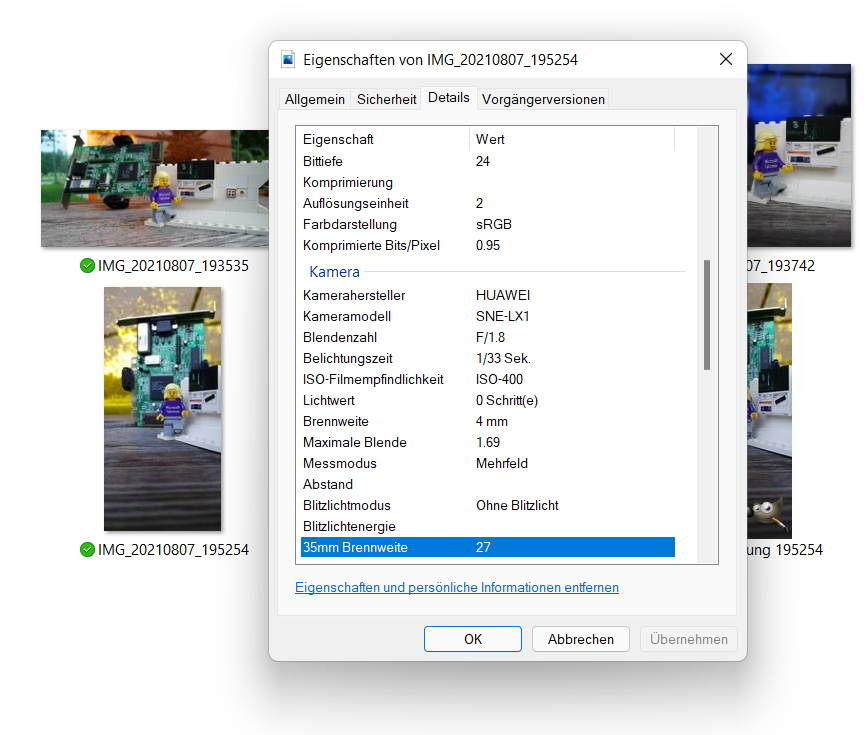Image resolution: width=868 pixels, height=735 pixels.
Task: Select the ISO-Filmempfindlichkeit row
Action: coord(488,379)
